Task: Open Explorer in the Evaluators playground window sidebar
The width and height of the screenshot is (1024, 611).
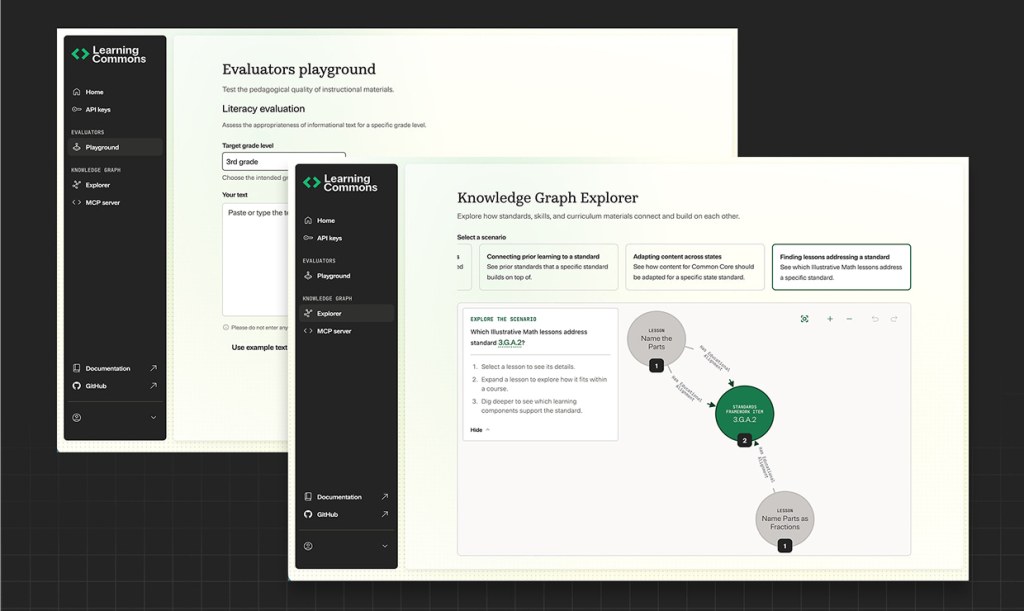Action: [x=115, y=185]
